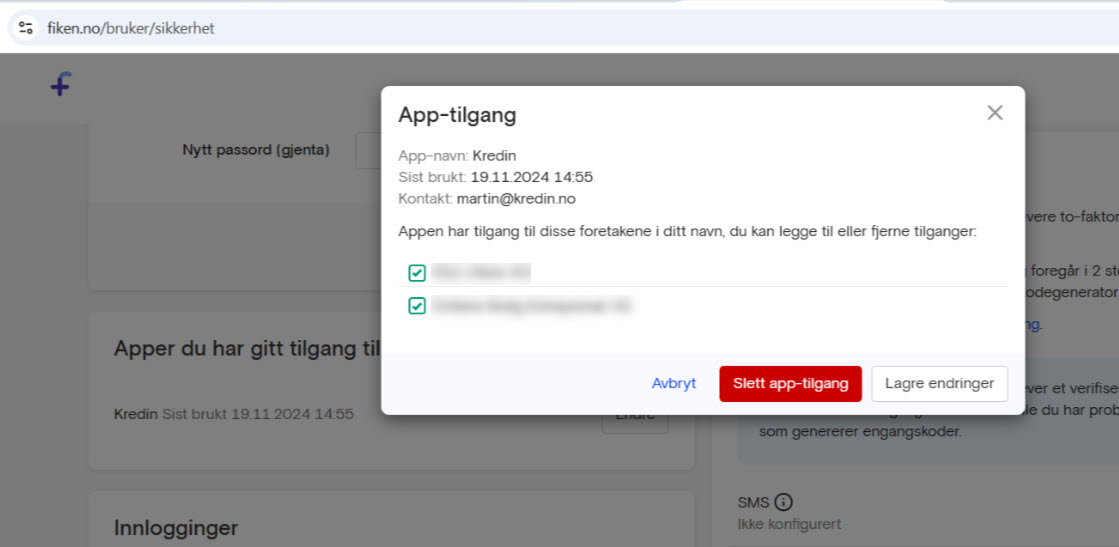Click the Fiken logo icon
This screenshot has height=547, width=1119.
click(x=61, y=84)
